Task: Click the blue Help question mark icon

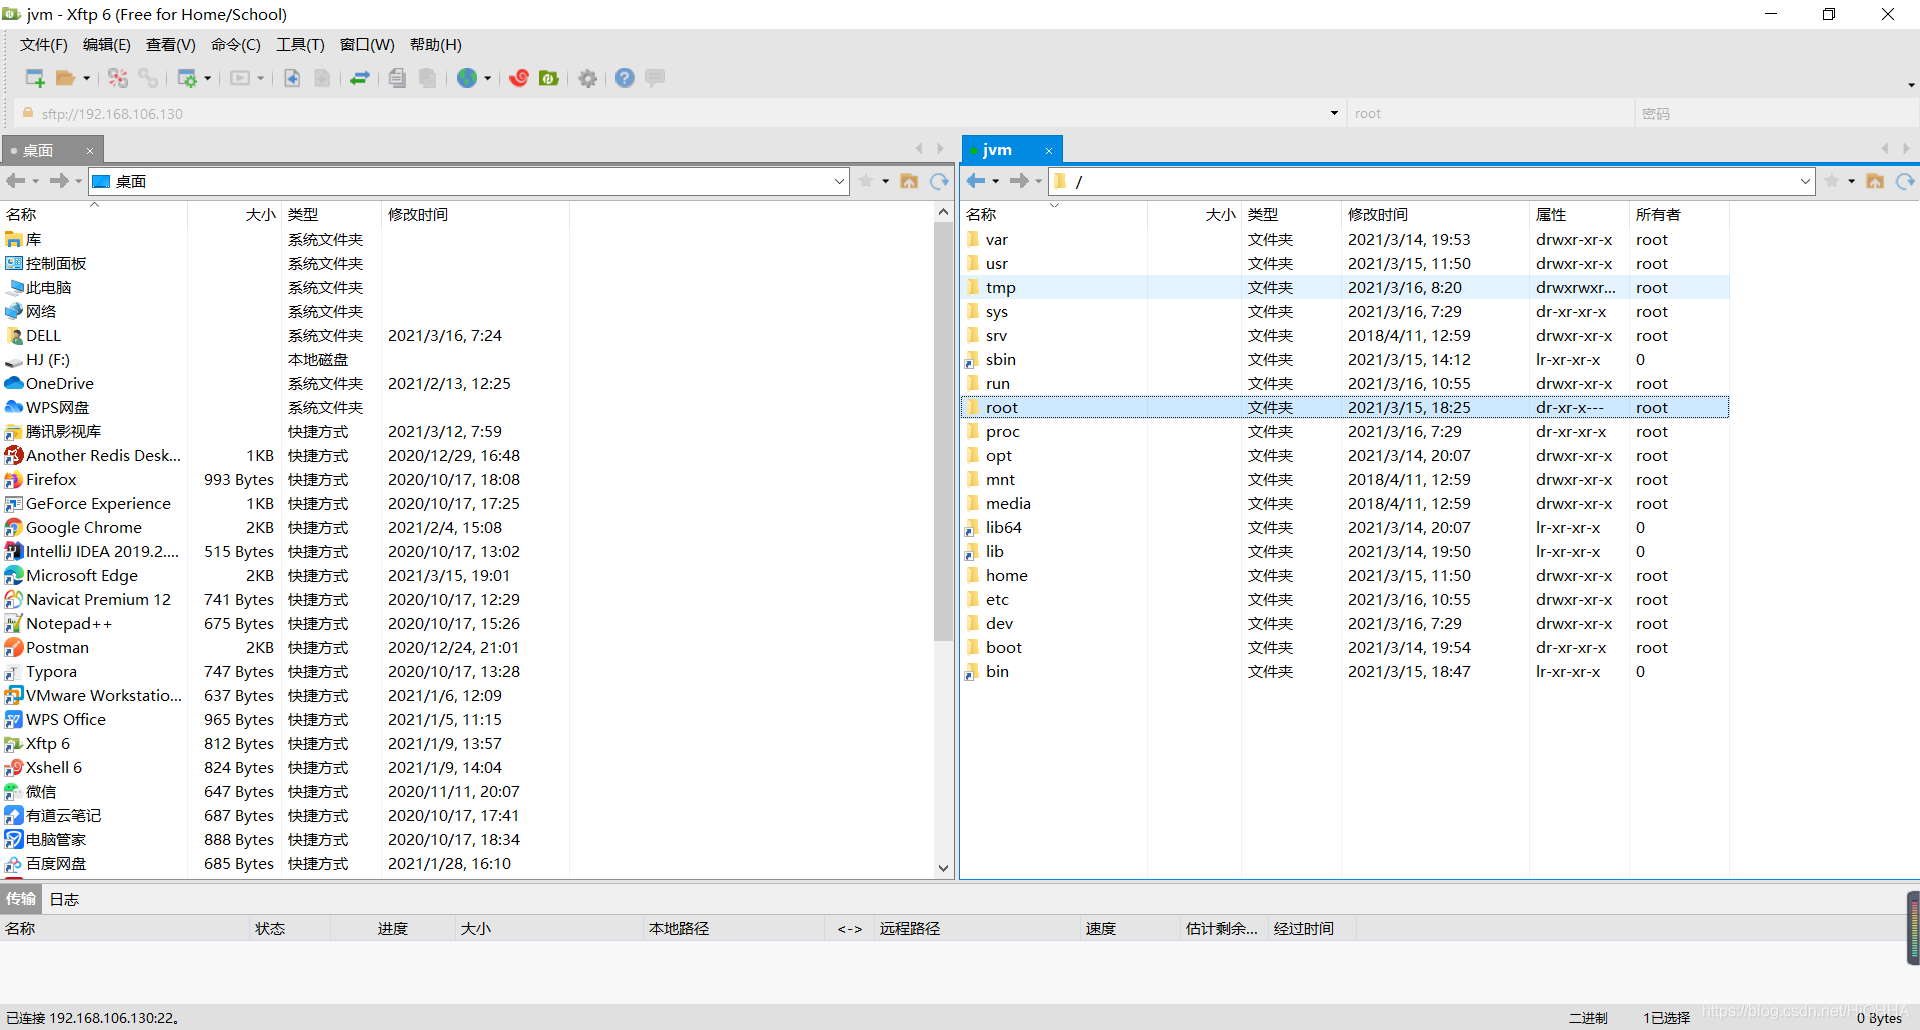Action: [625, 78]
